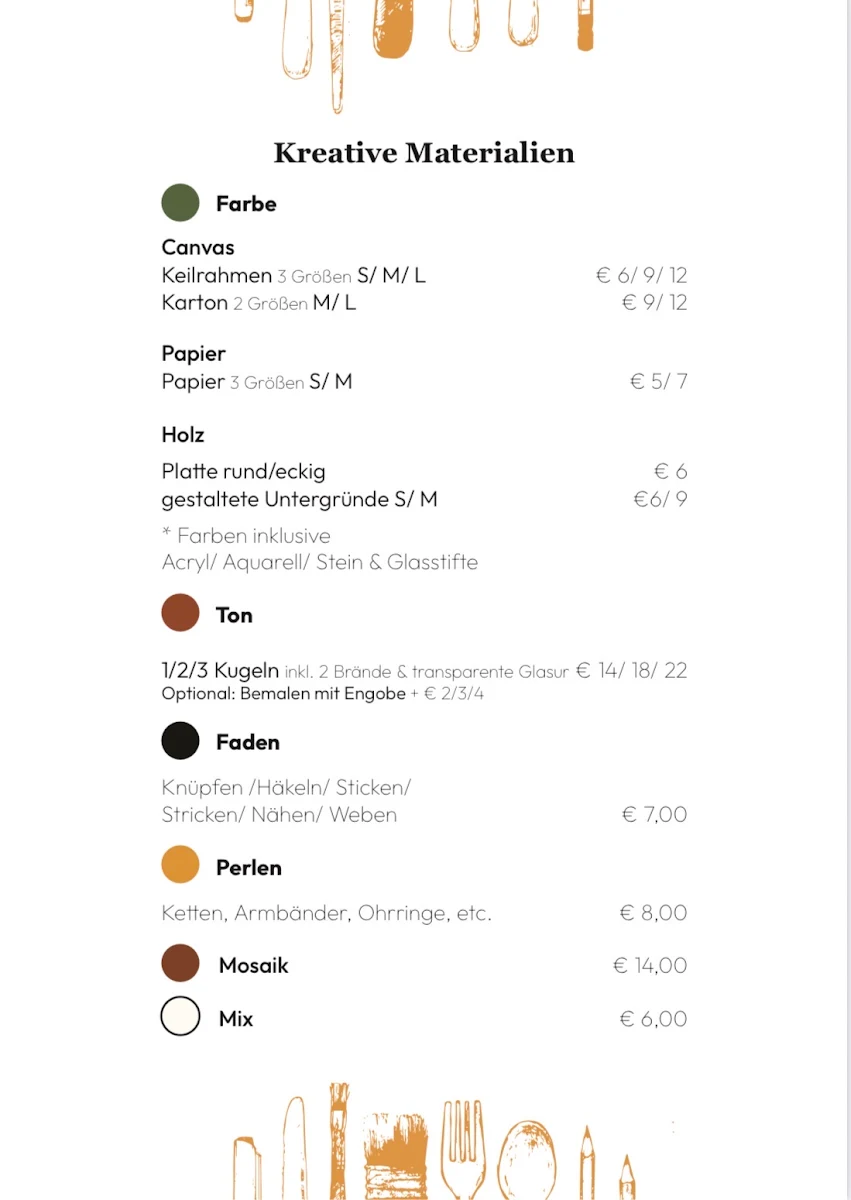Screen dimensions: 851x1200
Task: Click the solid orange spatula at top
Action: 393,27
